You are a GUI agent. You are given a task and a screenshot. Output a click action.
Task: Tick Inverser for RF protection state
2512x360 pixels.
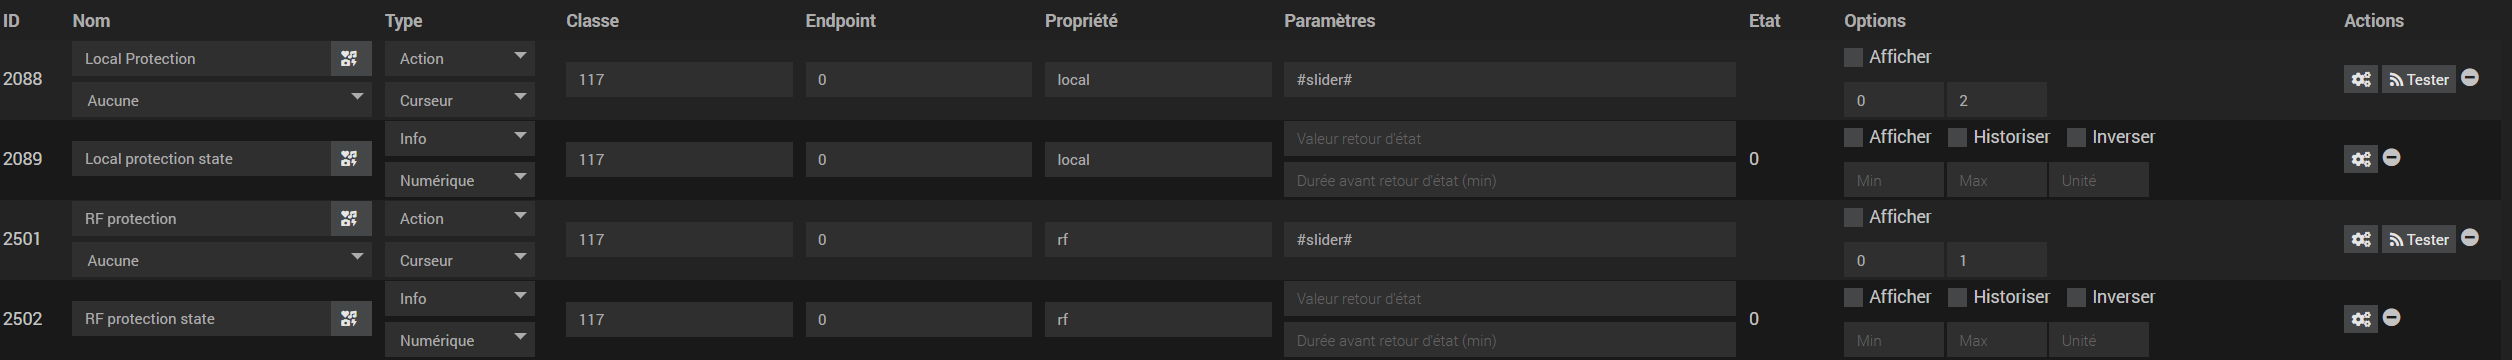point(2077,298)
